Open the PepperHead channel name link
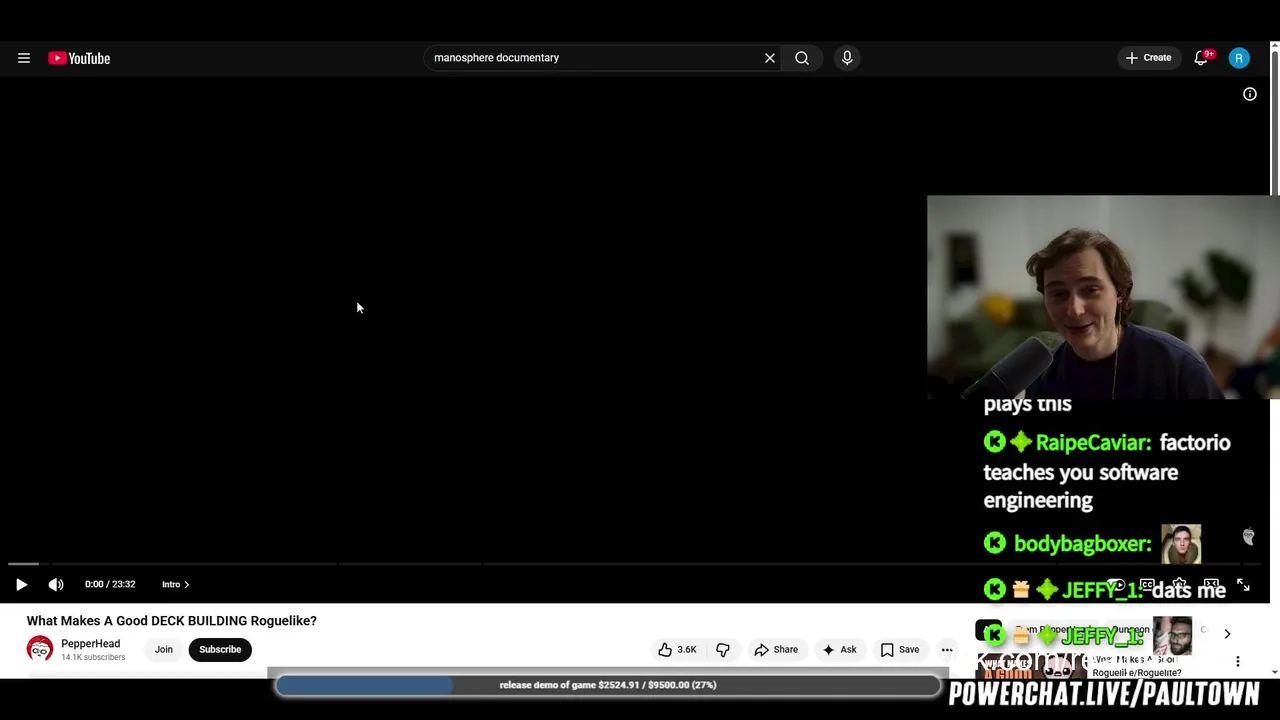The width and height of the screenshot is (1280, 720). 90,644
